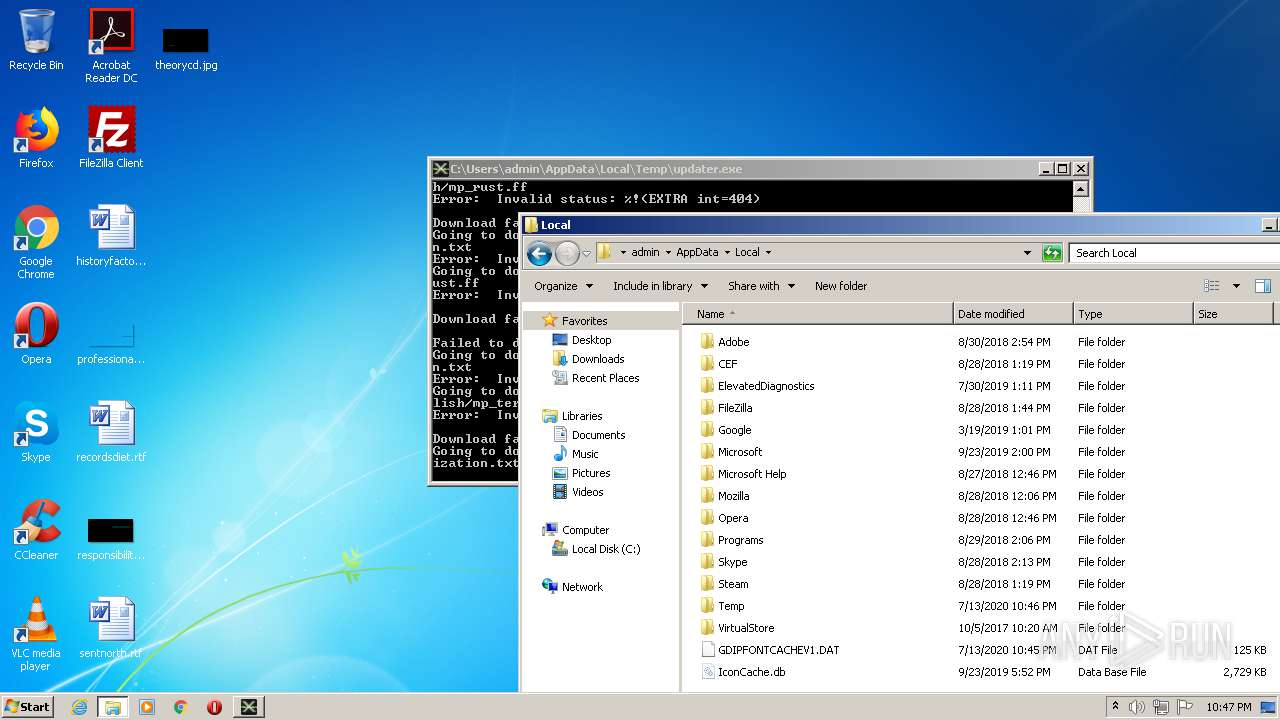Launch Skype from the desktop
Screen dimensions: 1280x720
point(36,432)
